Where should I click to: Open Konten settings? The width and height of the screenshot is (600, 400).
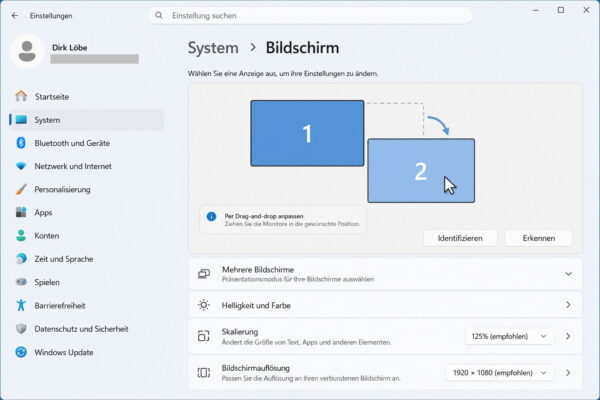tap(87, 236)
